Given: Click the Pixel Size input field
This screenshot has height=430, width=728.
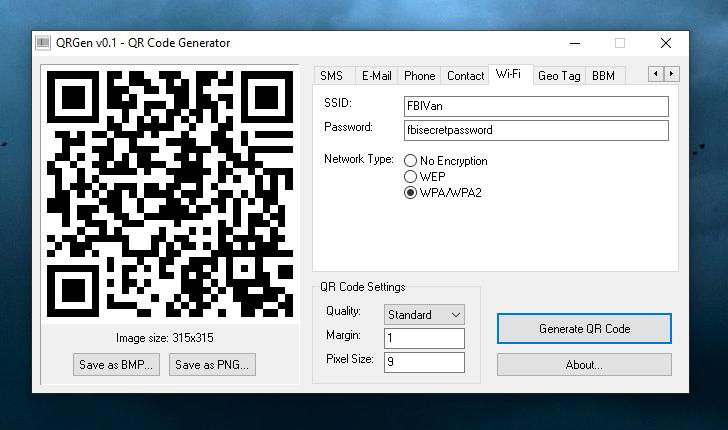Looking at the screenshot, I should click(x=424, y=362).
